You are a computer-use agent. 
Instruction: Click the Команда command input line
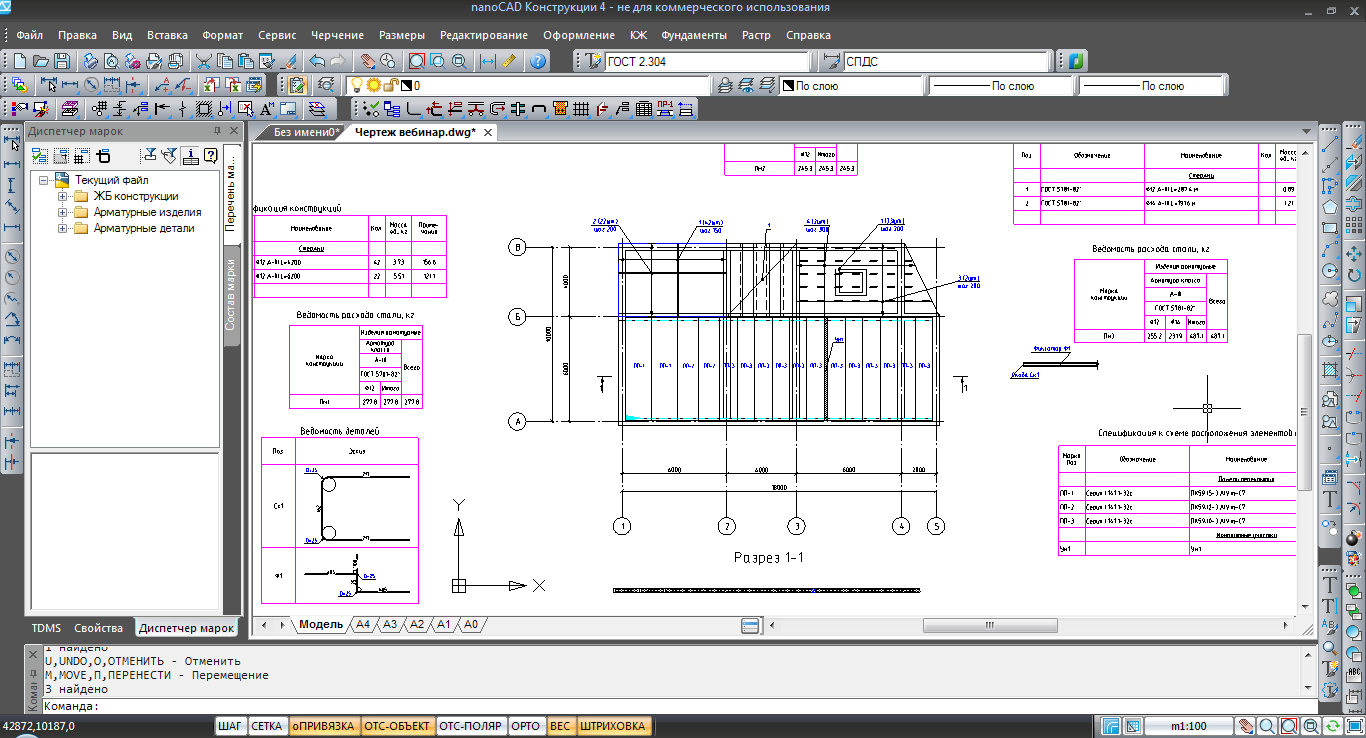pyautogui.click(x=700, y=706)
